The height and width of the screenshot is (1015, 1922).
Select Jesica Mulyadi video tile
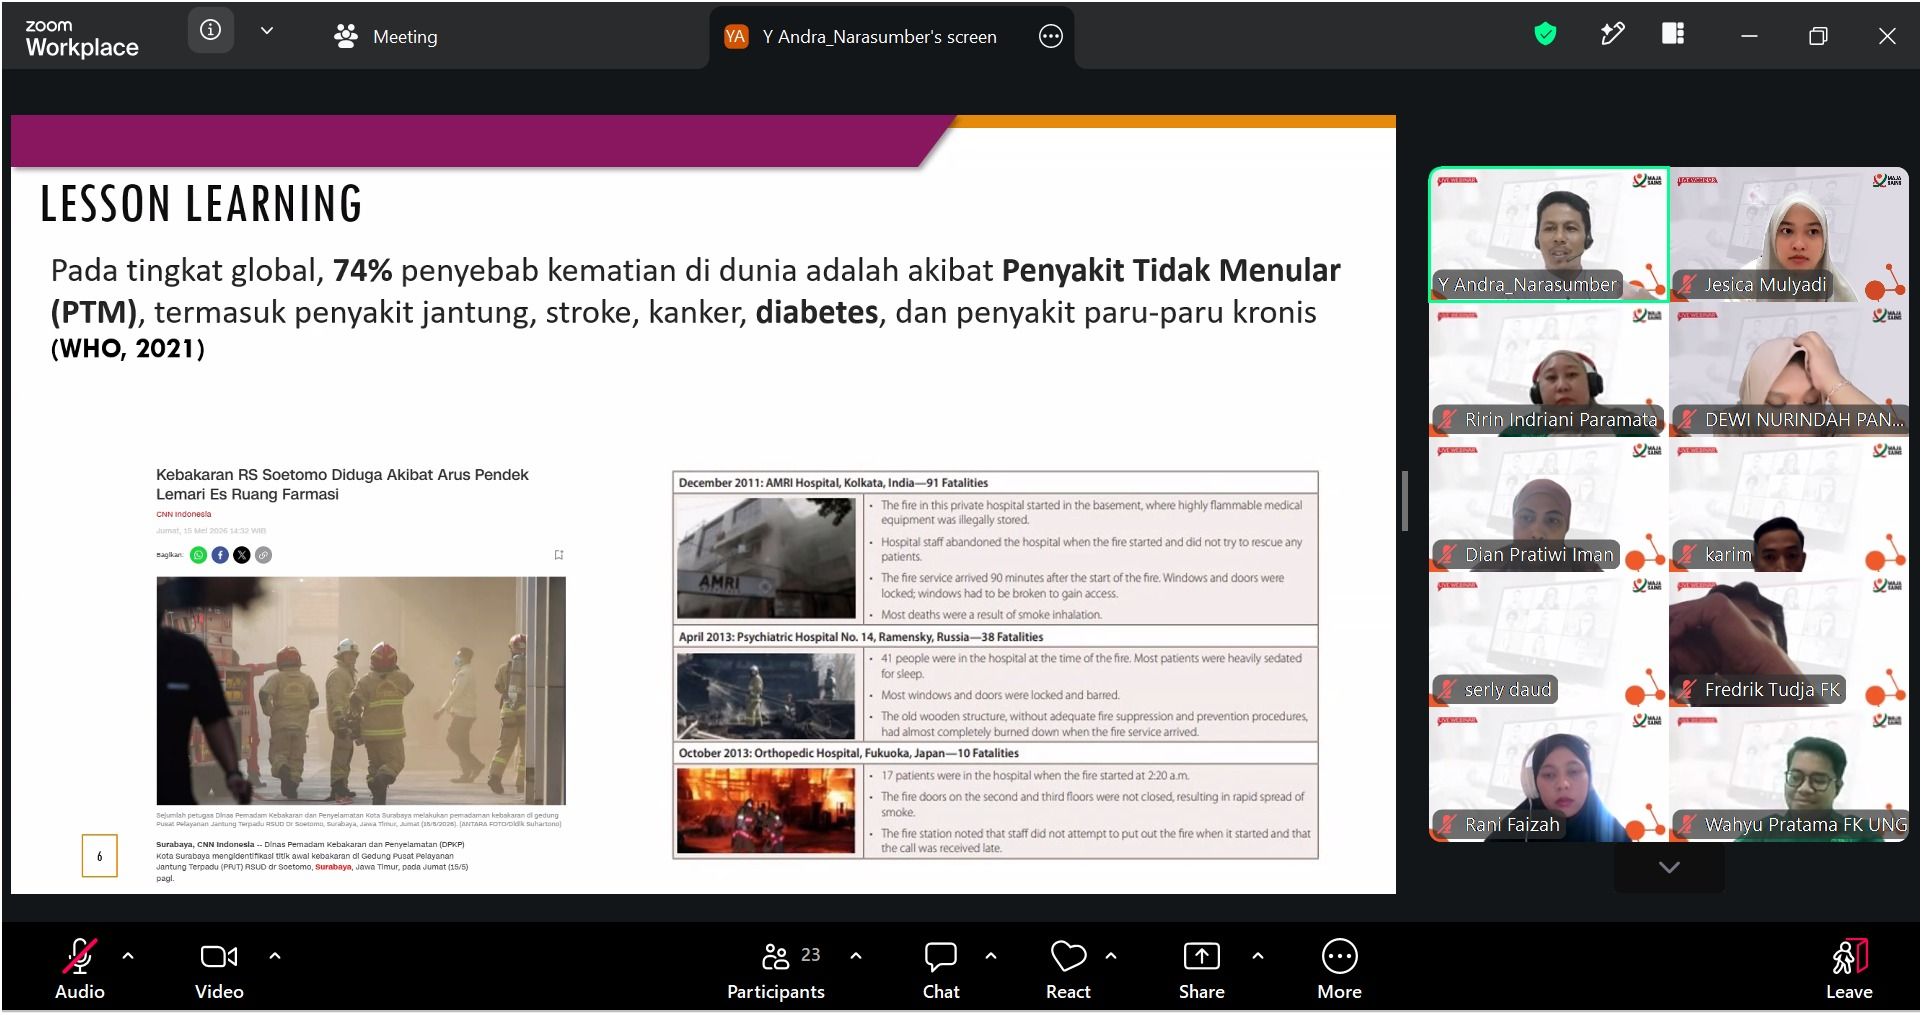[1789, 234]
